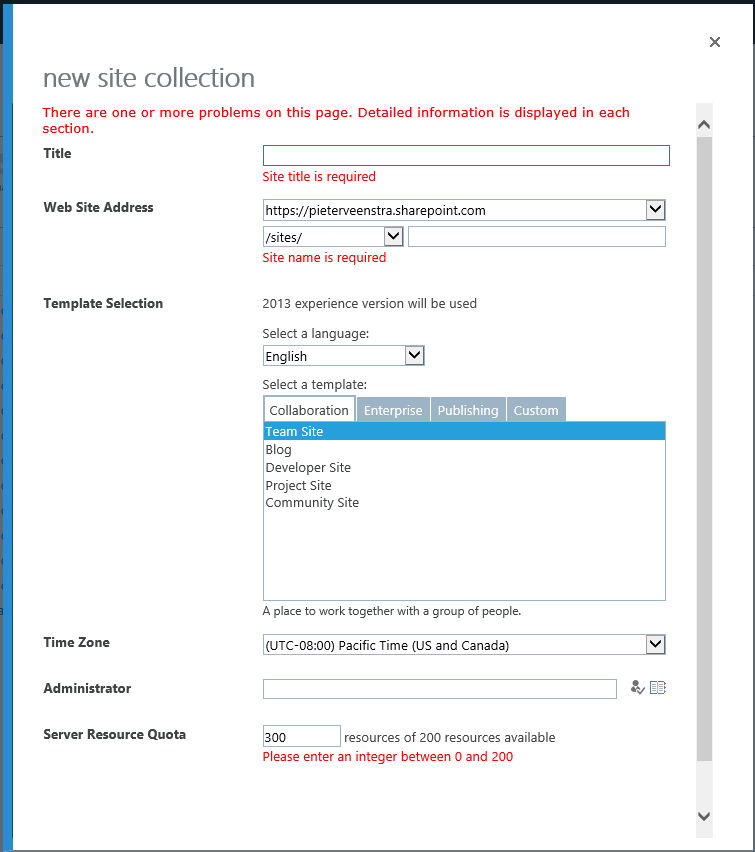
Task: Open the language dropdown showing English
Action: pyautogui.click(x=344, y=356)
